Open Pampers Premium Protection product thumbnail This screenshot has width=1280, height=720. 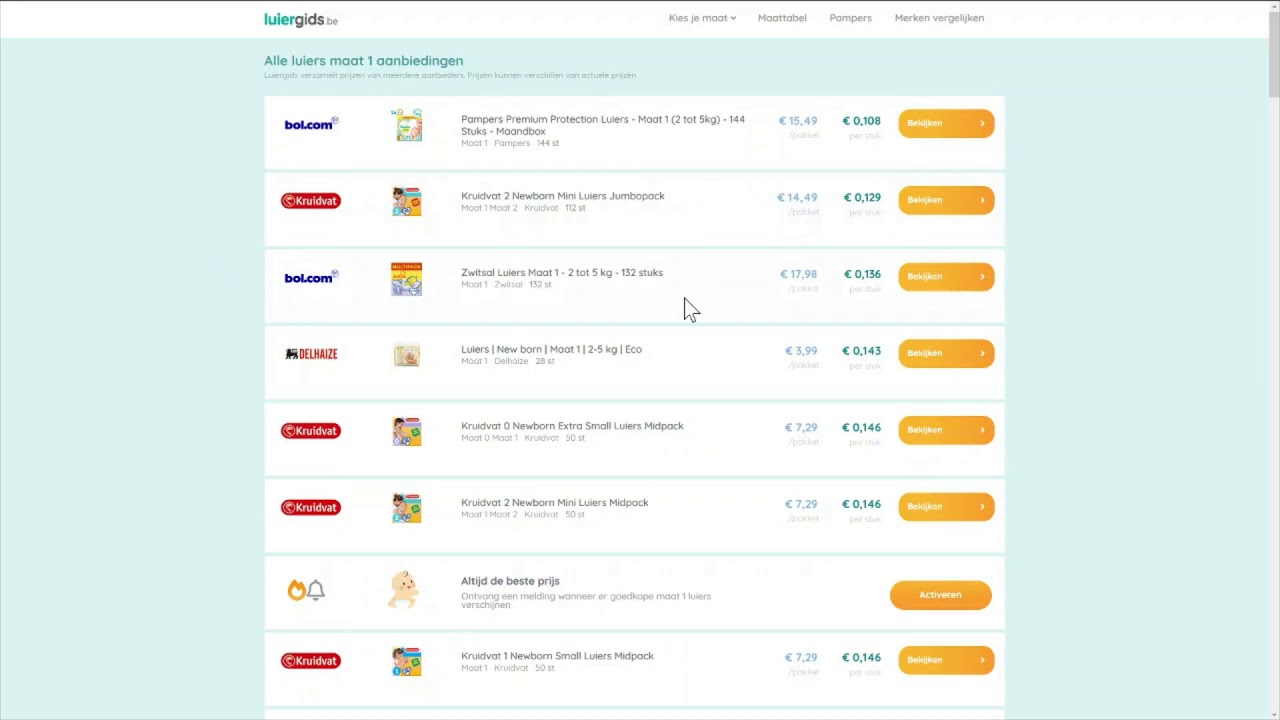[407, 125]
